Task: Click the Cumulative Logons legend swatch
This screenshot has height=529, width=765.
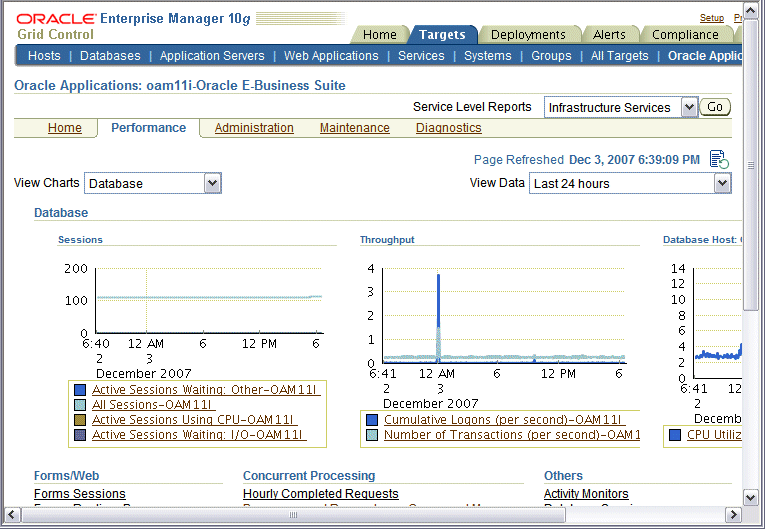Action: tap(372, 420)
